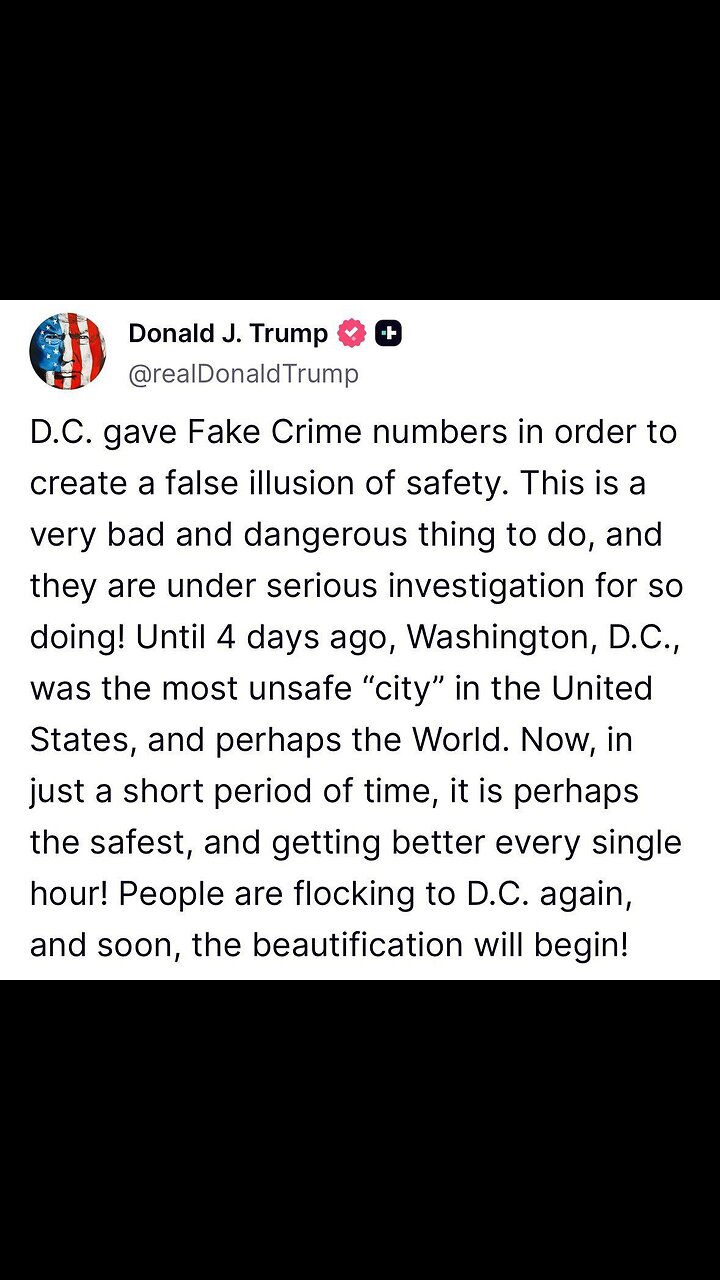Image resolution: width=720 pixels, height=1280 pixels.
Task: Open the flag-painted profile avatar
Action: 68,351
